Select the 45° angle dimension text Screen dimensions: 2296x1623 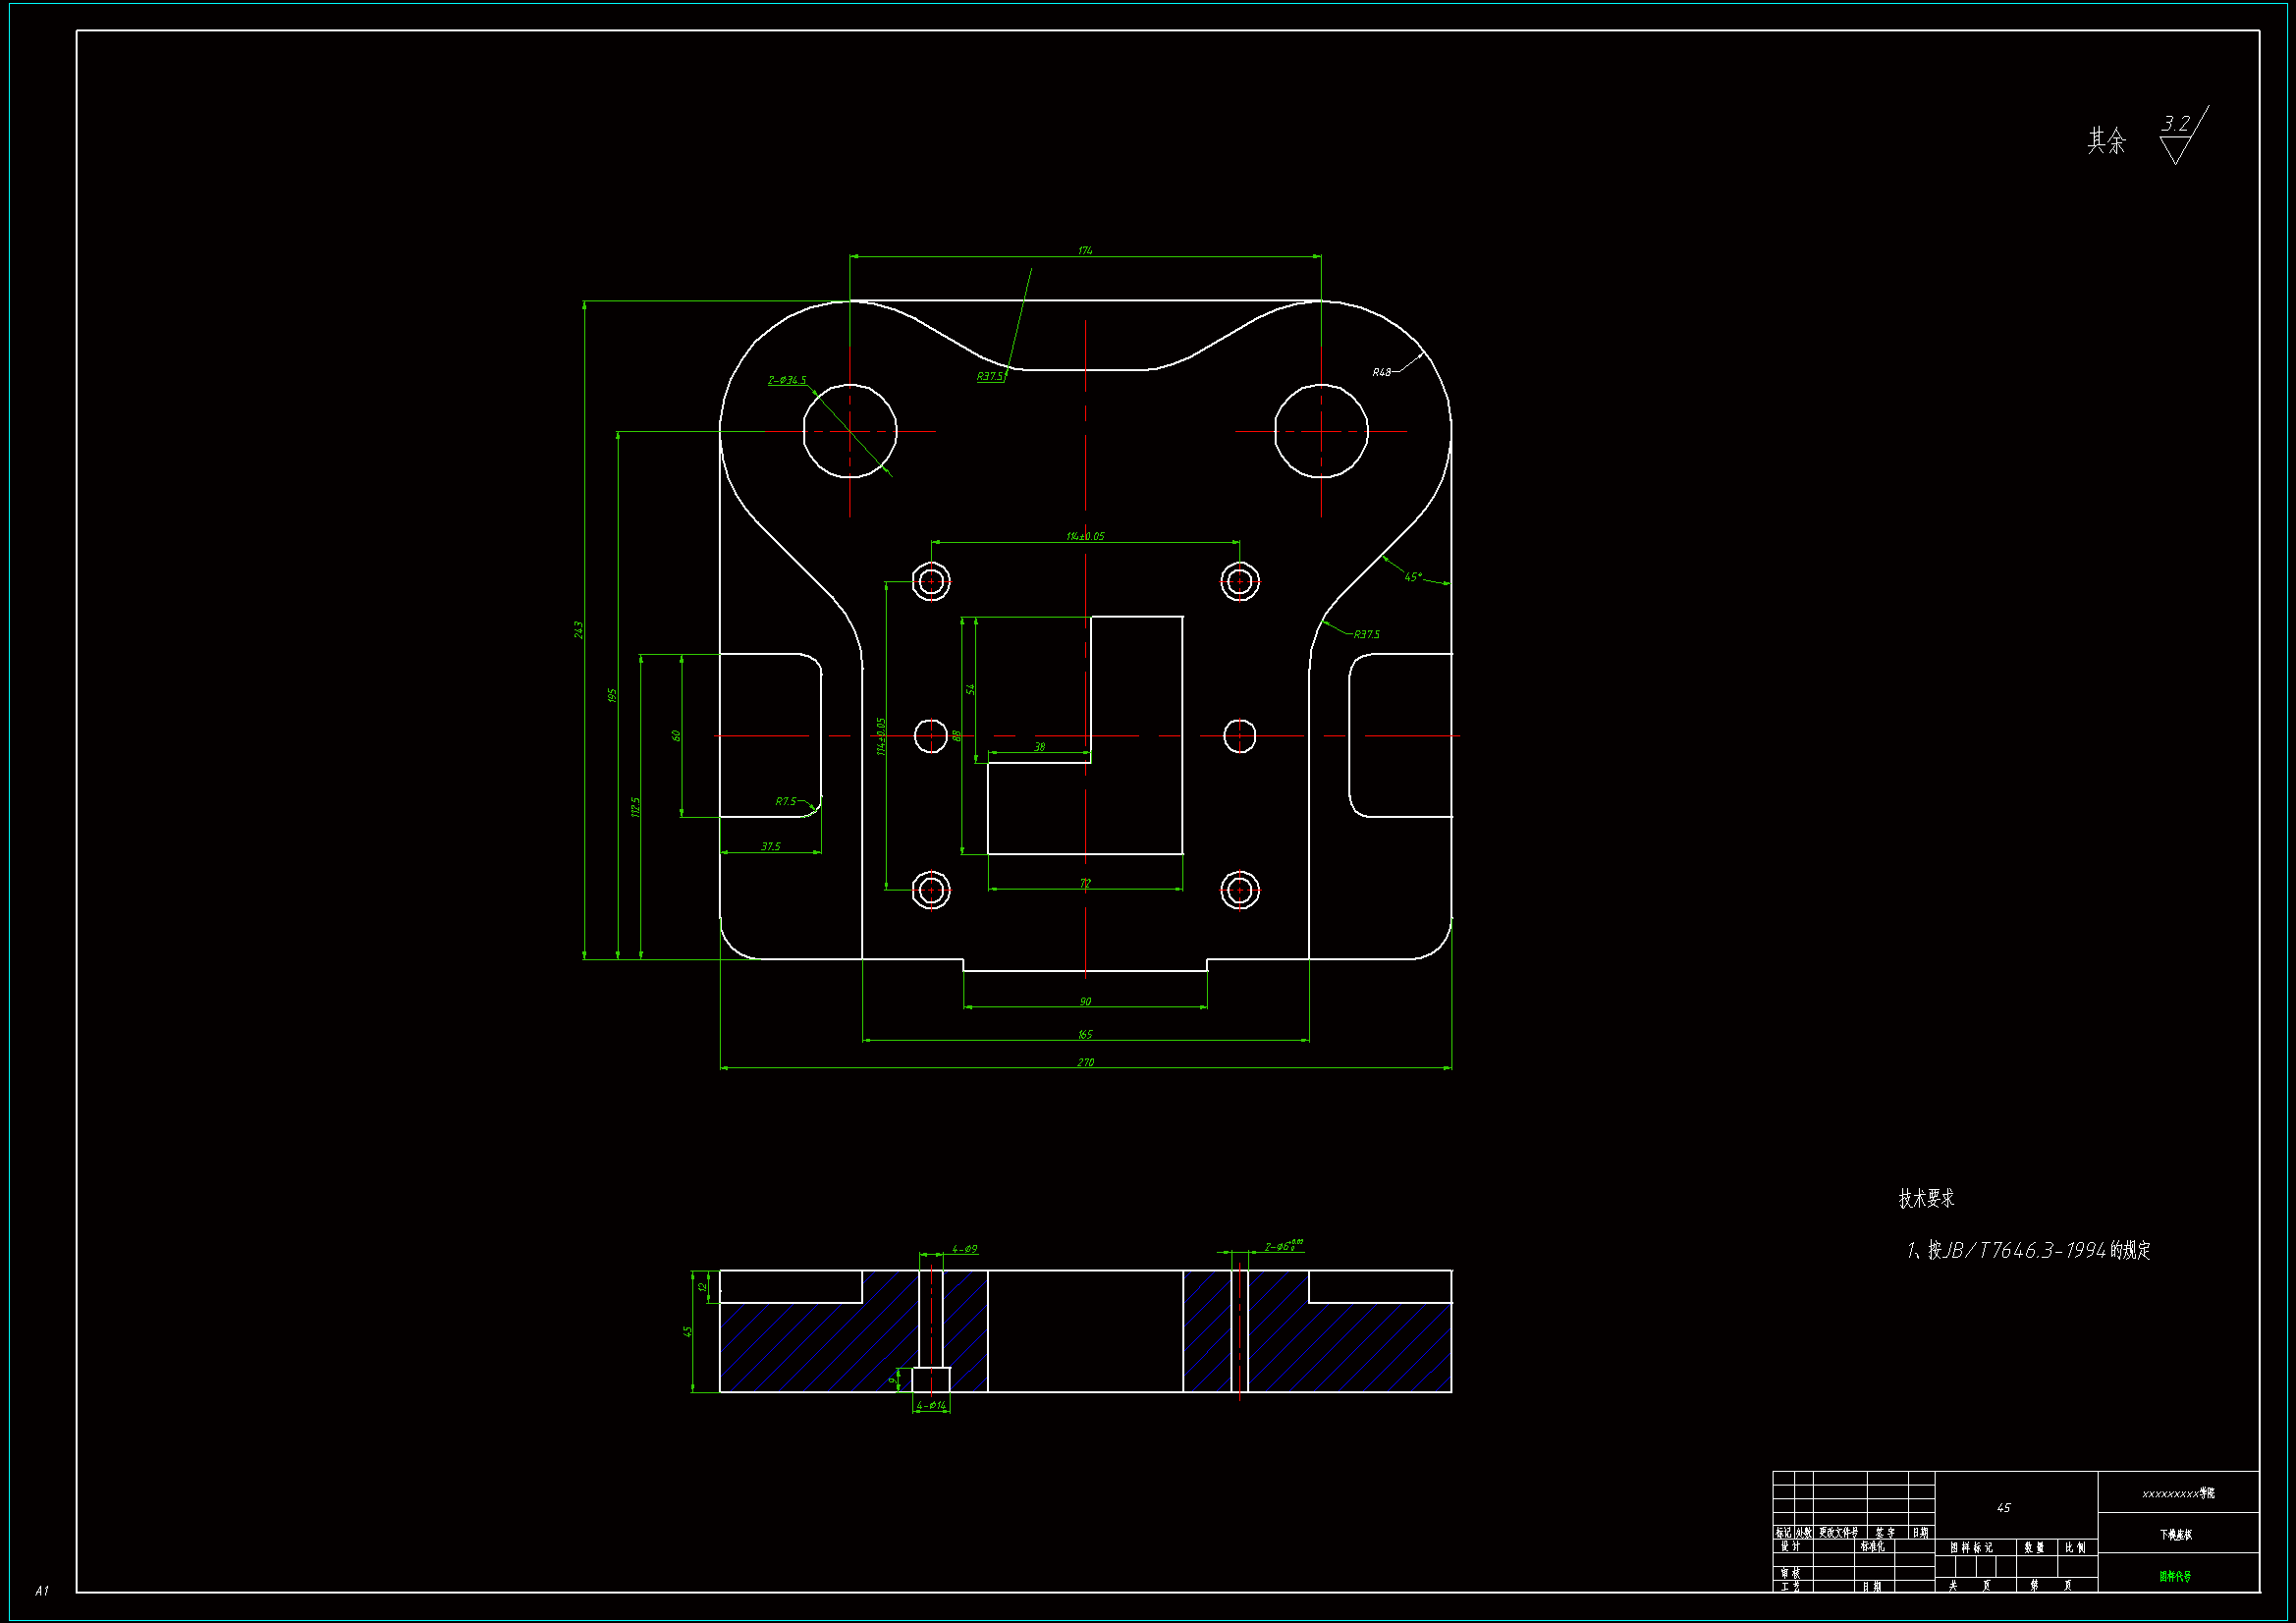1412,577
